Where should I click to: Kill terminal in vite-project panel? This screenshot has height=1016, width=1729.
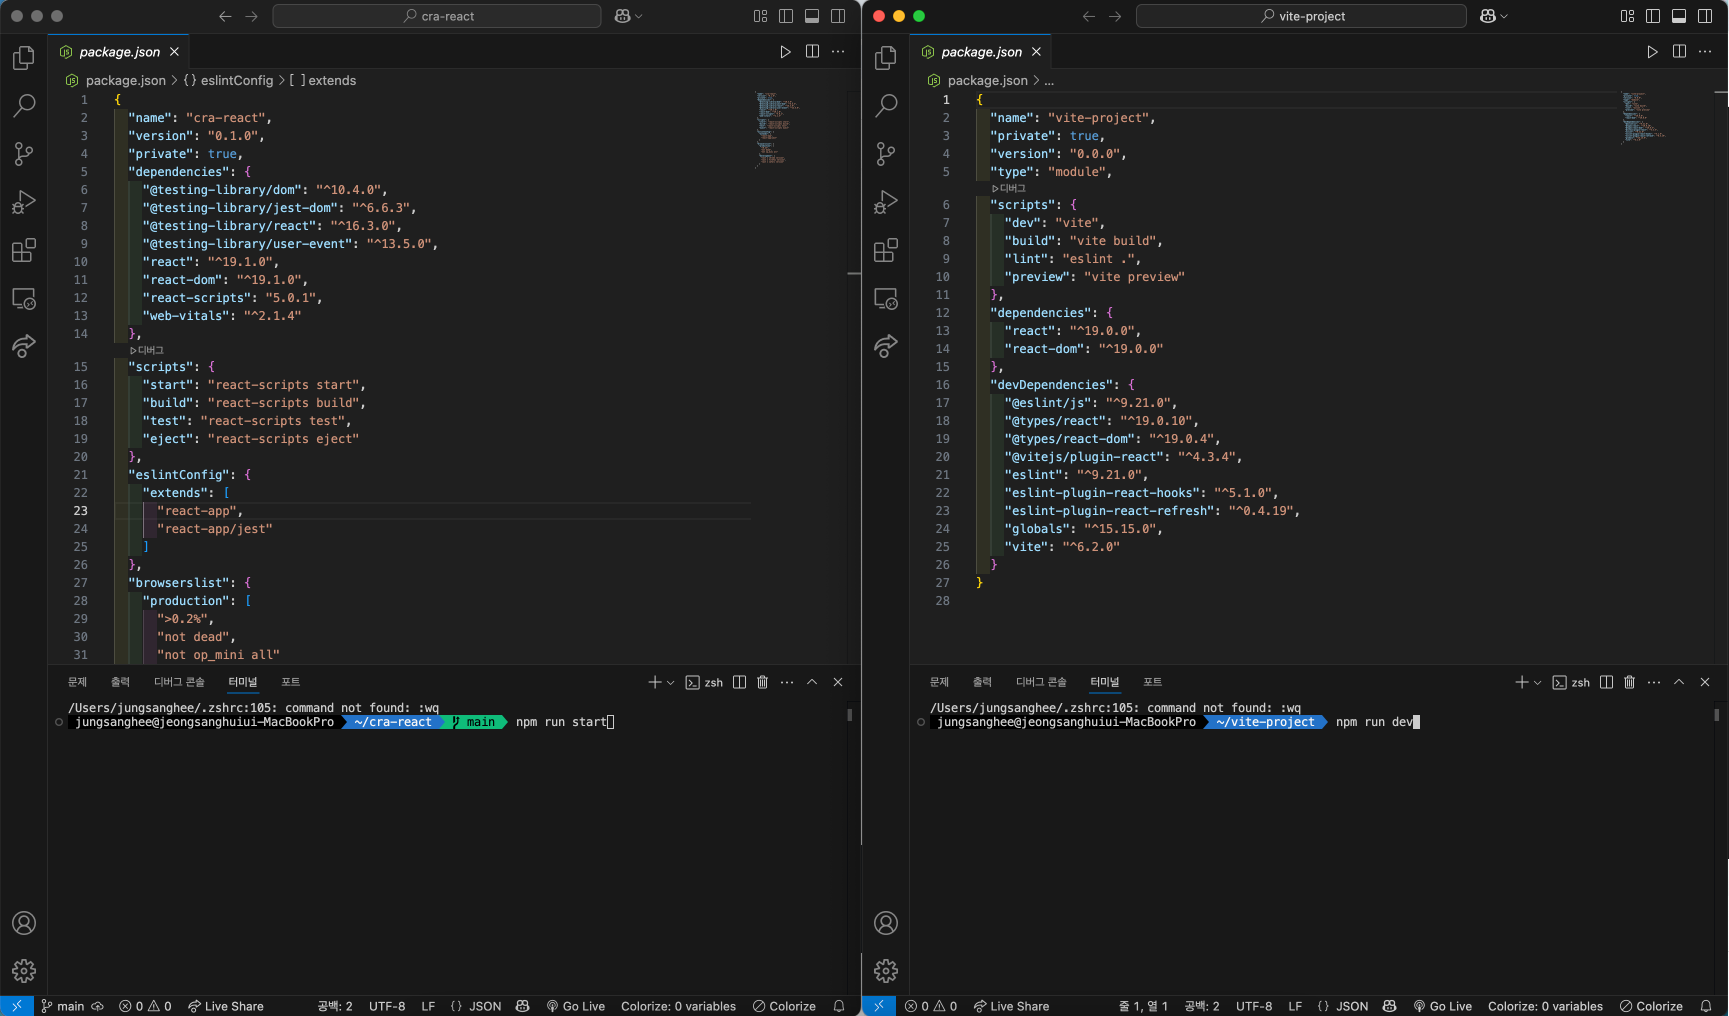(1629, 682)
